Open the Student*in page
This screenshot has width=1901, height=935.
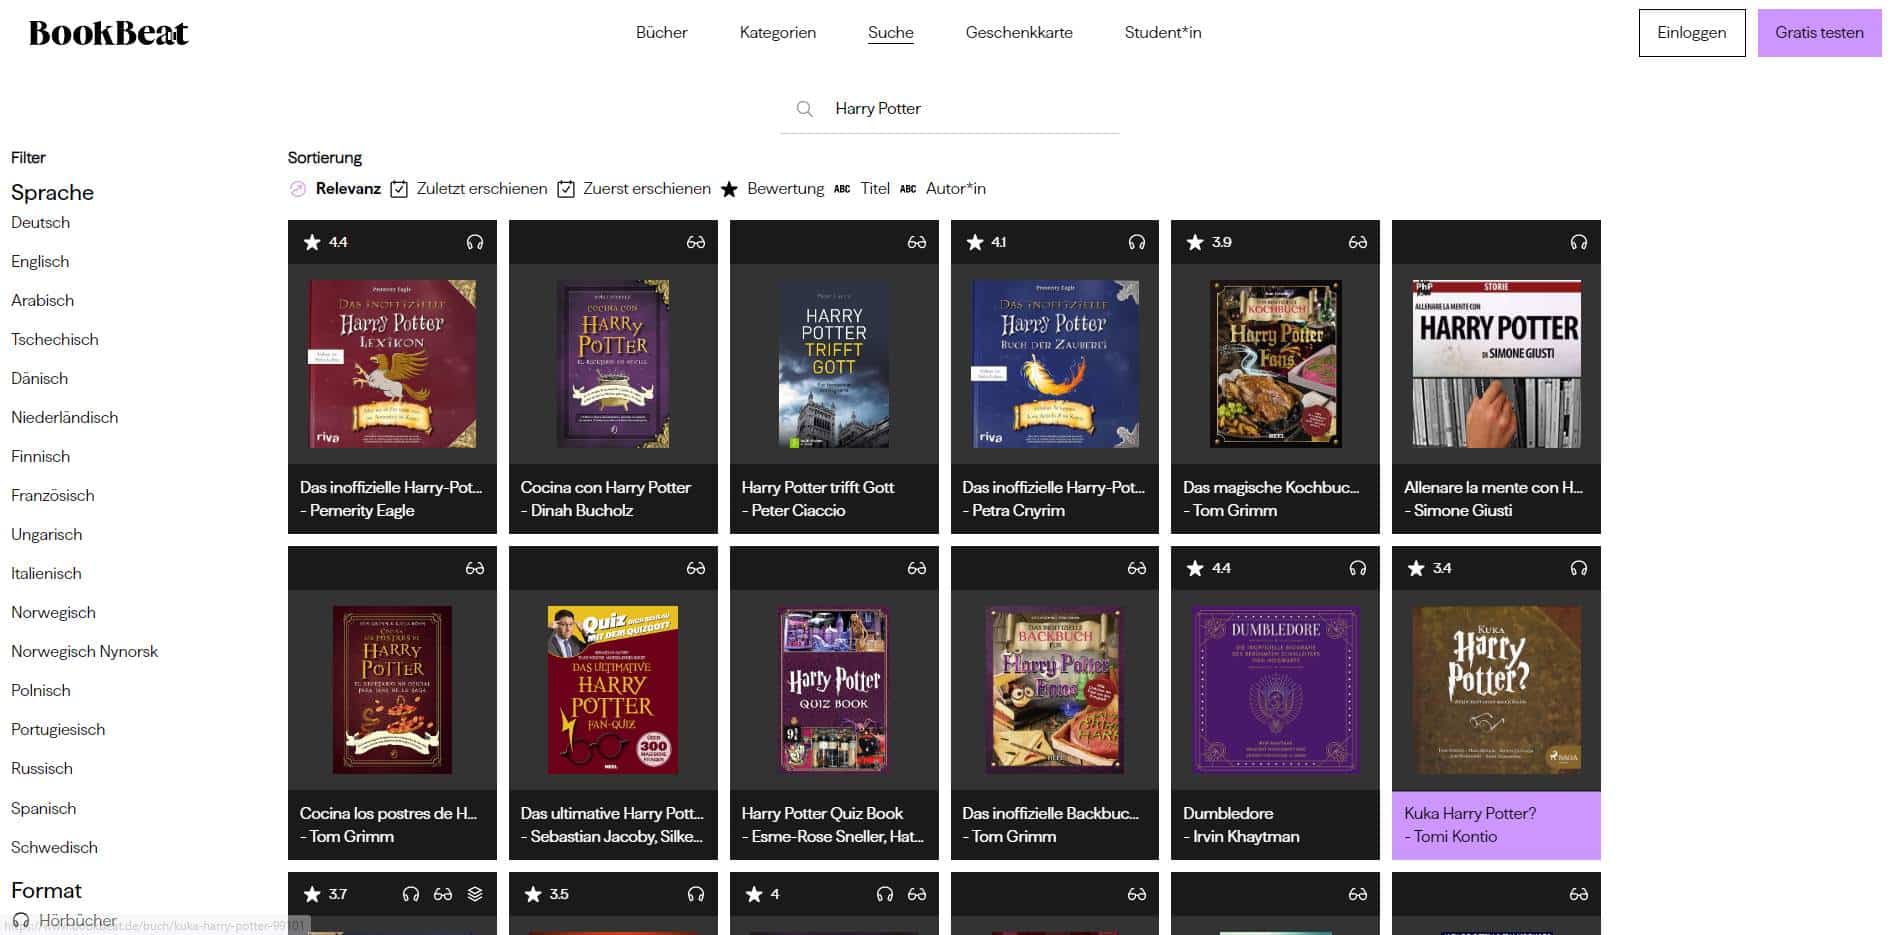click(1162, 32)
